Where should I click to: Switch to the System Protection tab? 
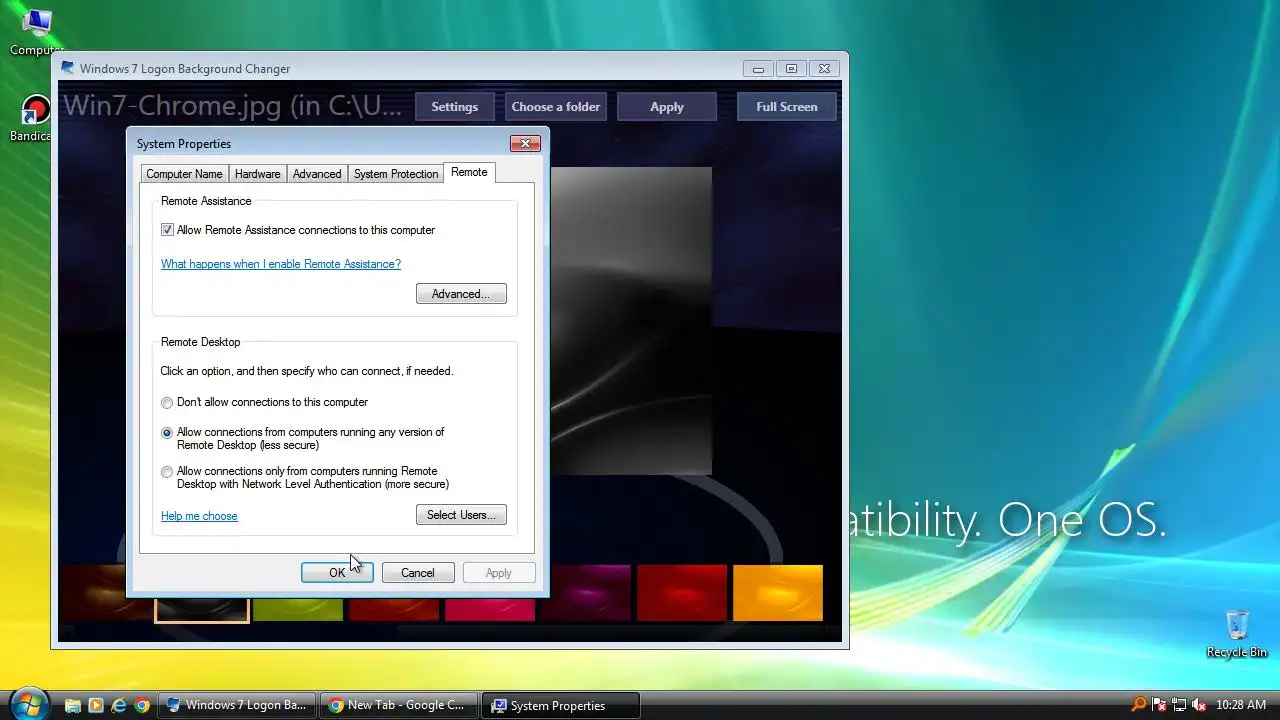(396, 174)
